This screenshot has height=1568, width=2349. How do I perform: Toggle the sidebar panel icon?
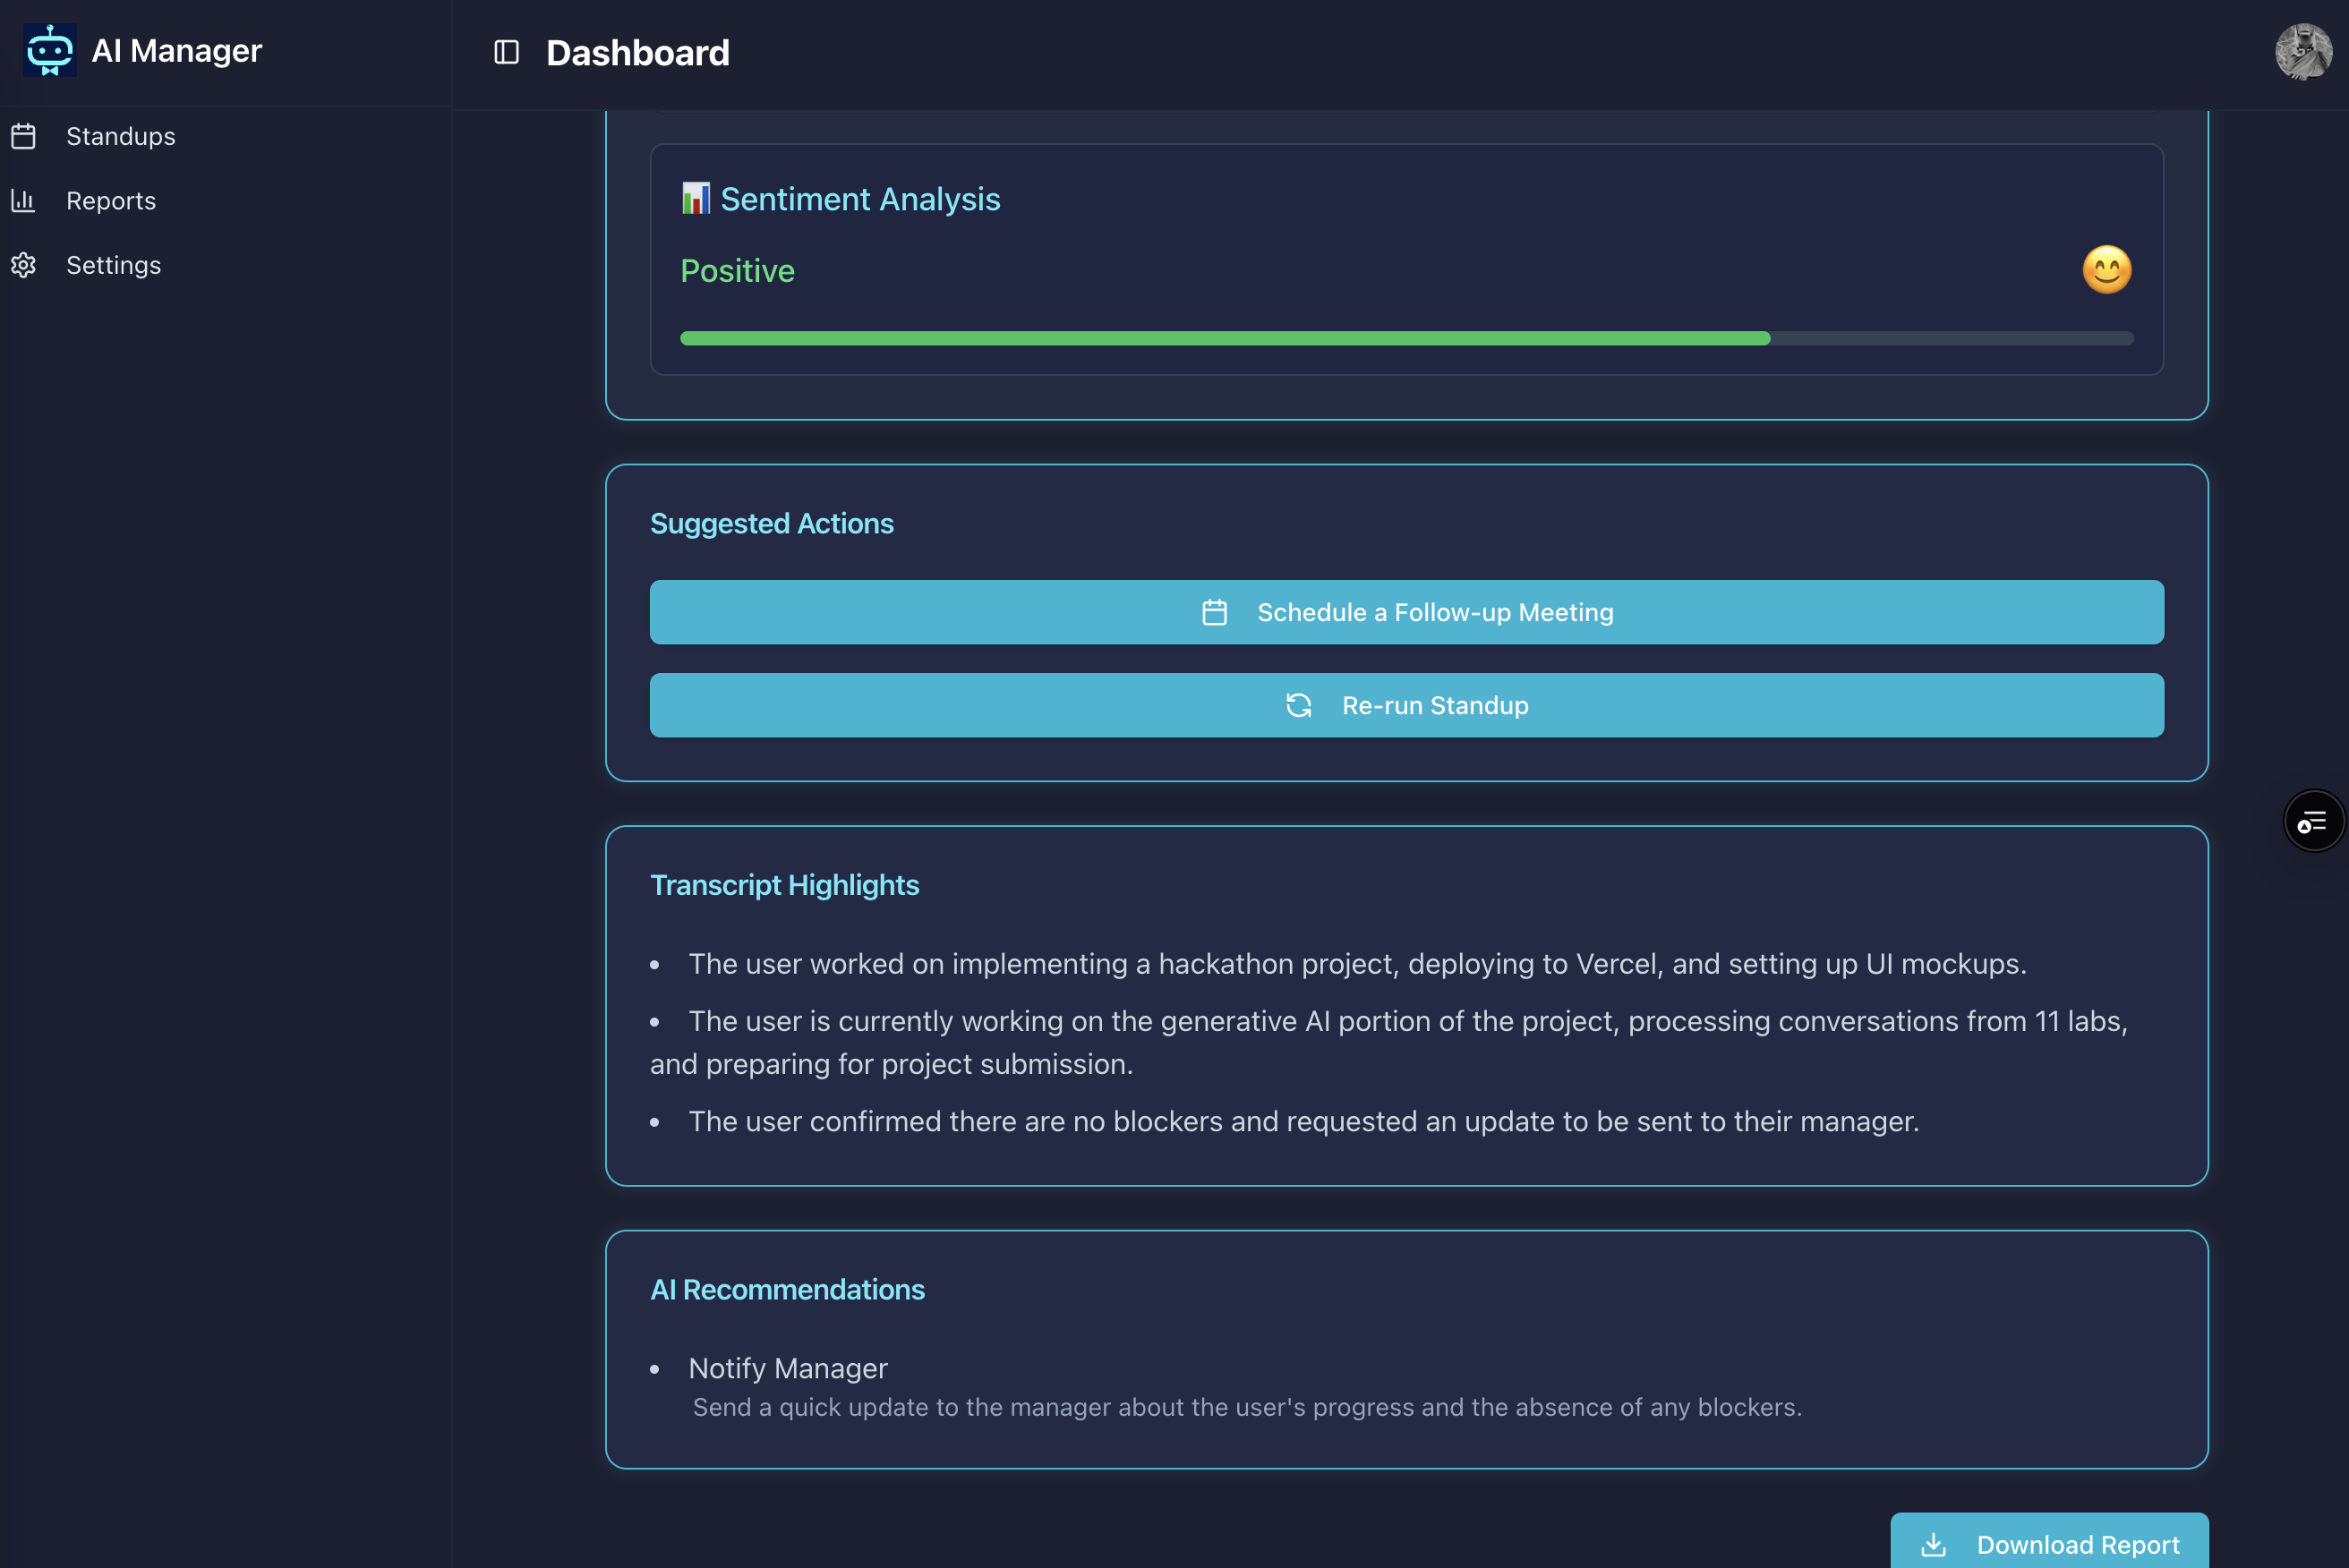point(506,52)
